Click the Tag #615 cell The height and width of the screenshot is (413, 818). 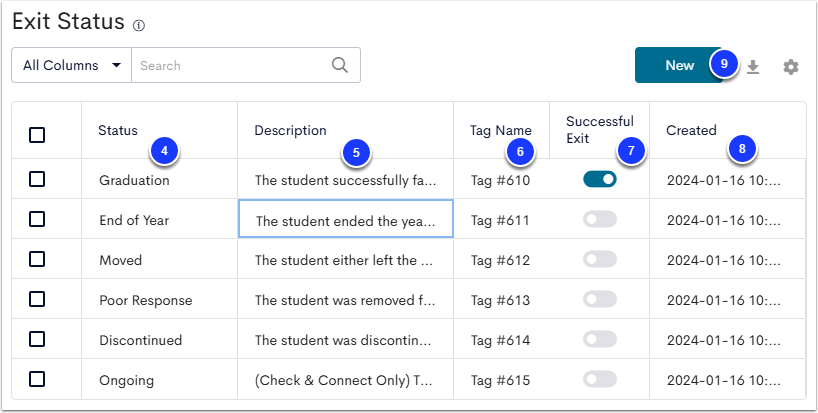(x=500, y=381)
